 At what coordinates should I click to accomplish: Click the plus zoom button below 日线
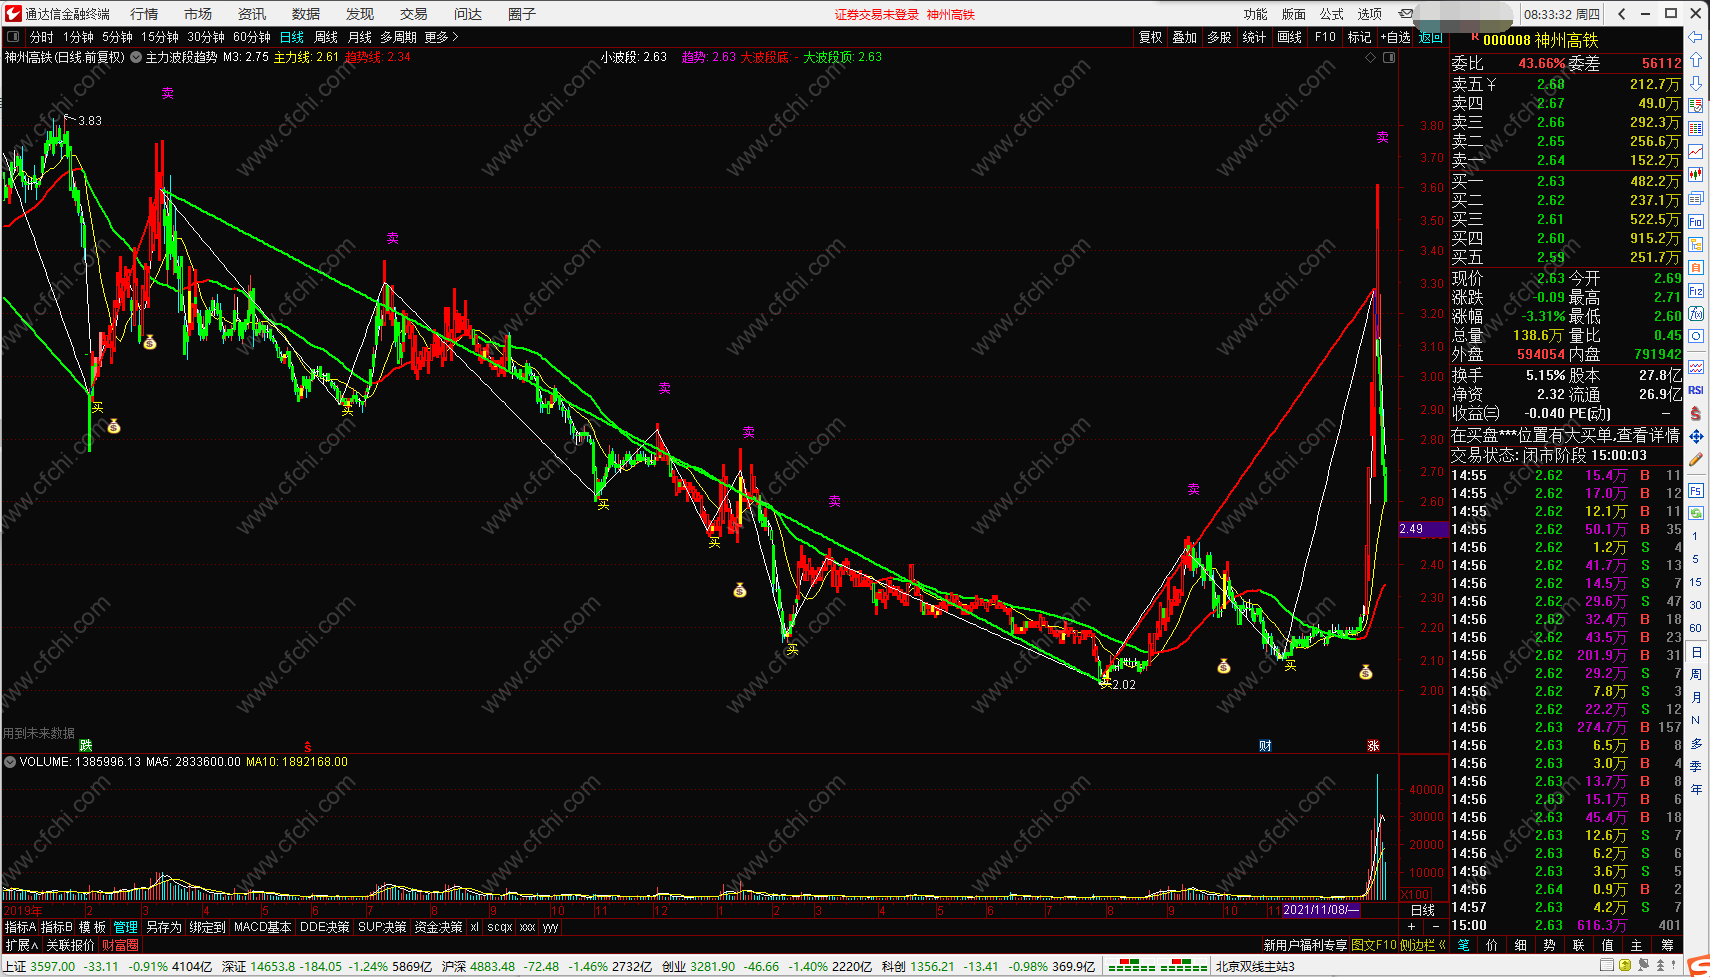[x=1411, y=927]
